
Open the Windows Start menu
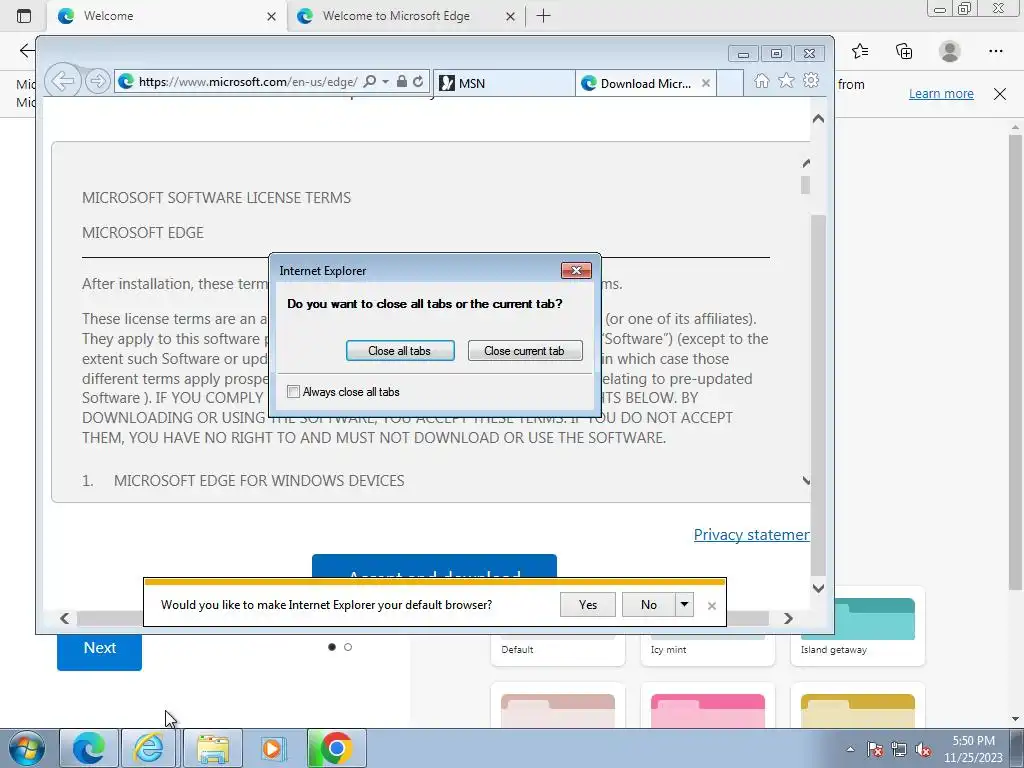click(27, 748)
